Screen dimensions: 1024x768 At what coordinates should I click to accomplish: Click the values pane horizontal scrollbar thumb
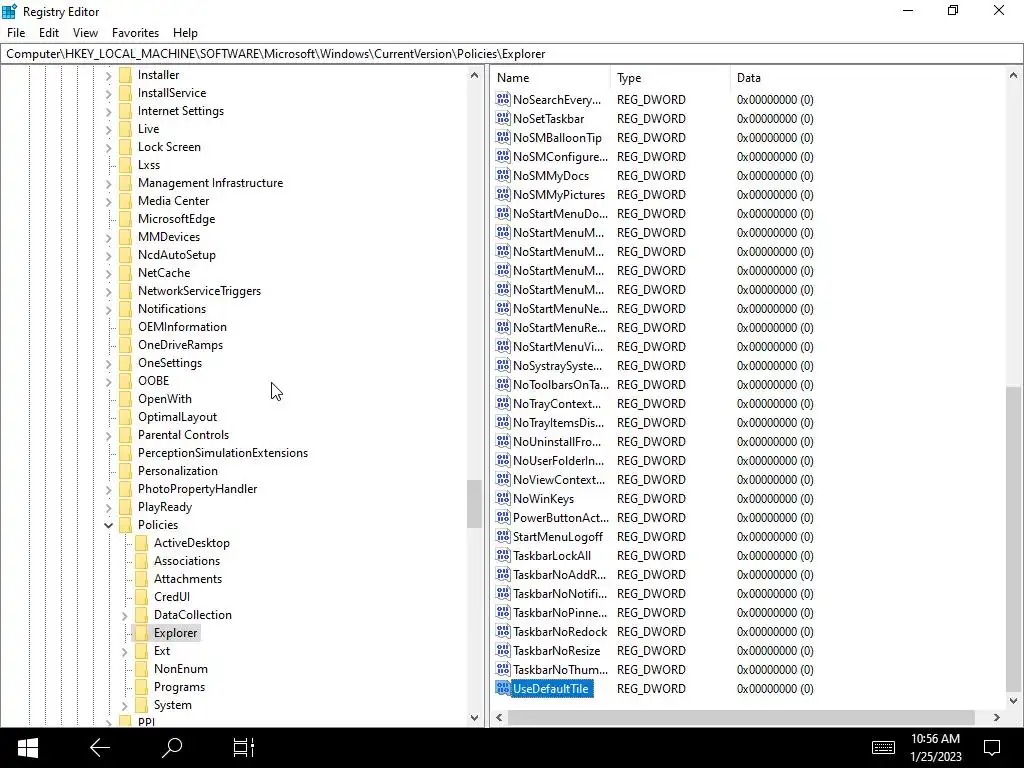(x=741, y=717)
